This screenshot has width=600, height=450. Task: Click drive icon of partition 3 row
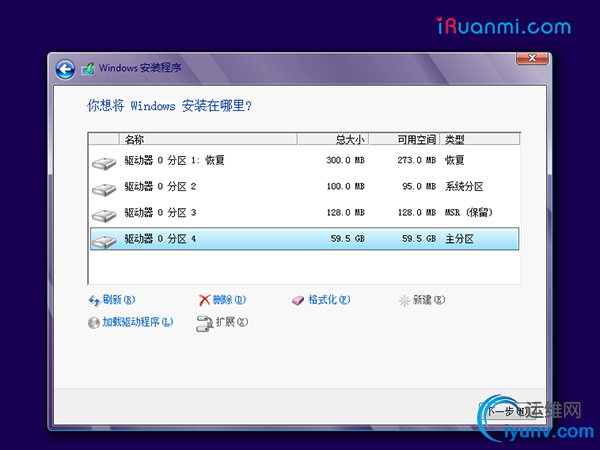pos(104,215)
